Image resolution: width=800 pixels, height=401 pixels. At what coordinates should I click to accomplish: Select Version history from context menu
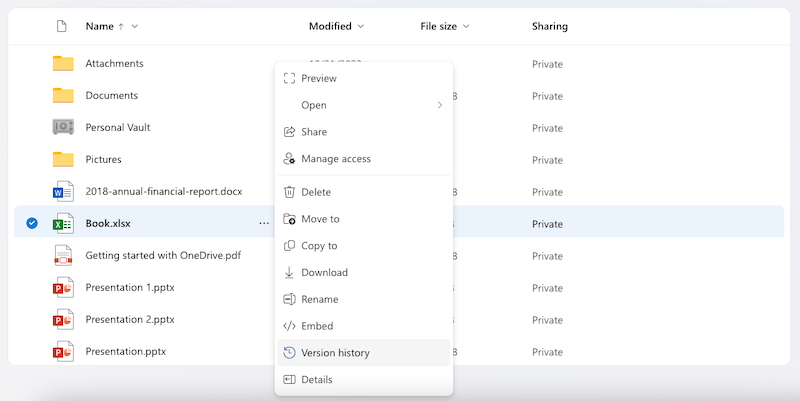pos(335,353)
